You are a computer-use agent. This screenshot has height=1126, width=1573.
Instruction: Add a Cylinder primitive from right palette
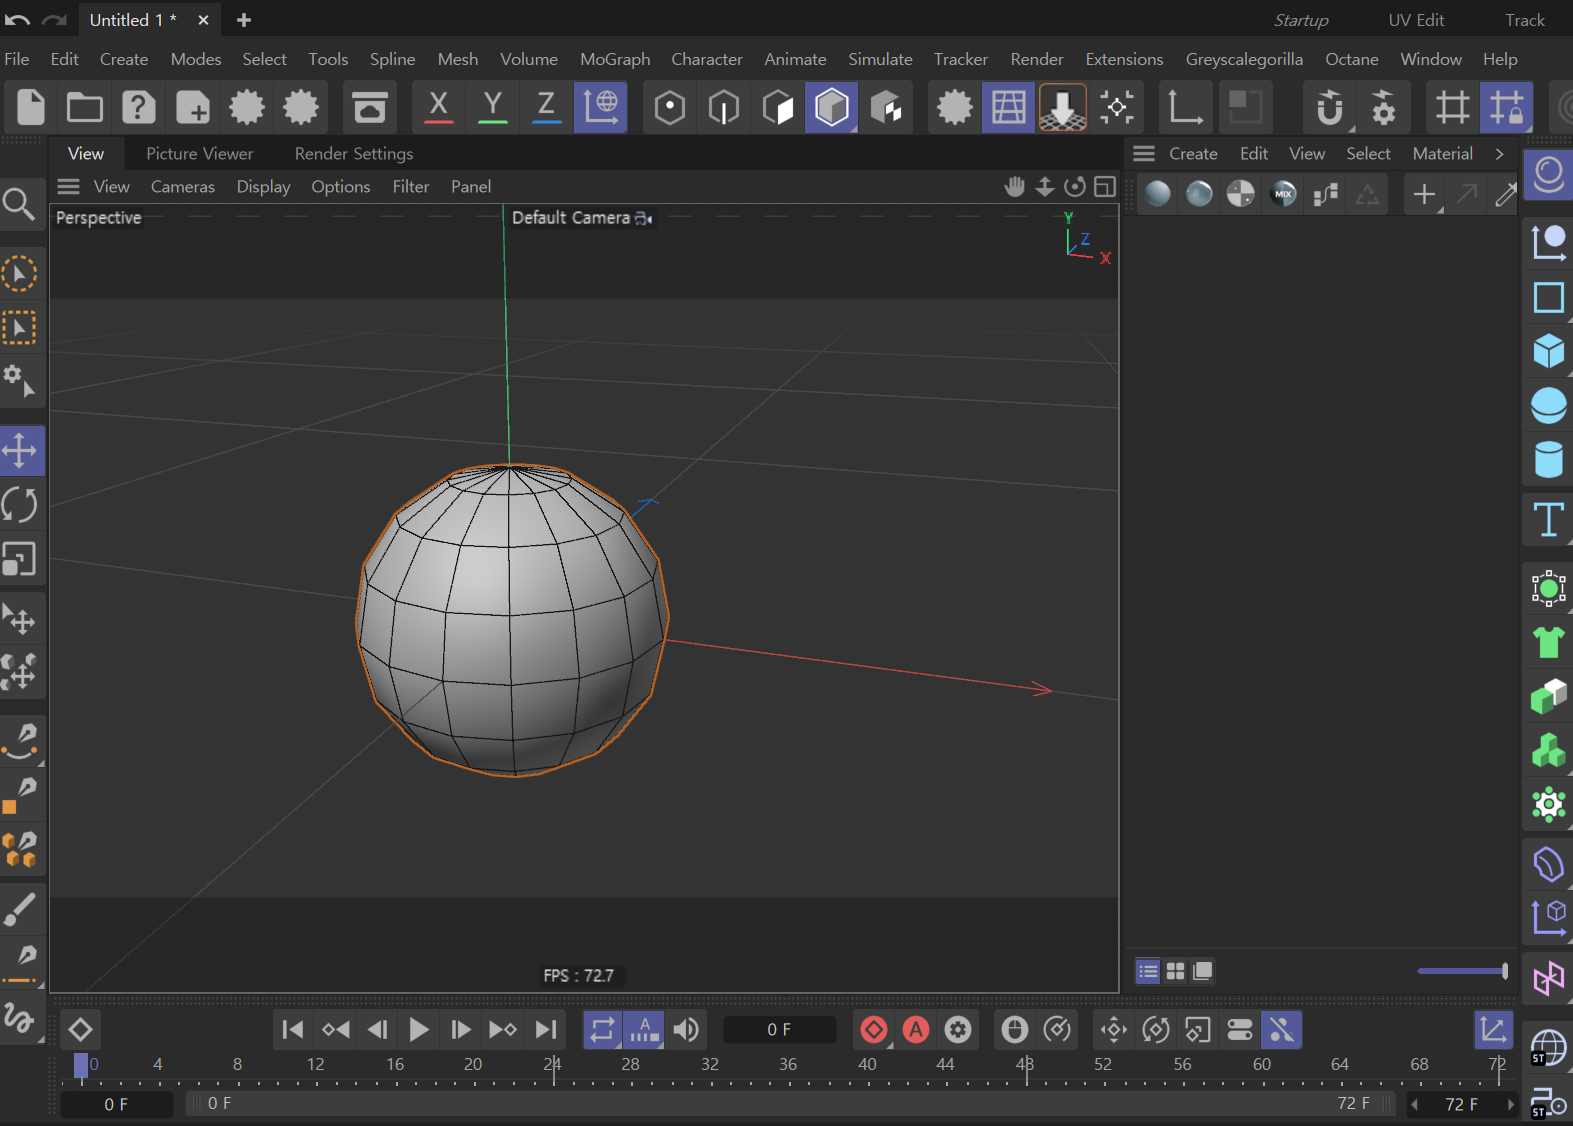pos(1548,459)
